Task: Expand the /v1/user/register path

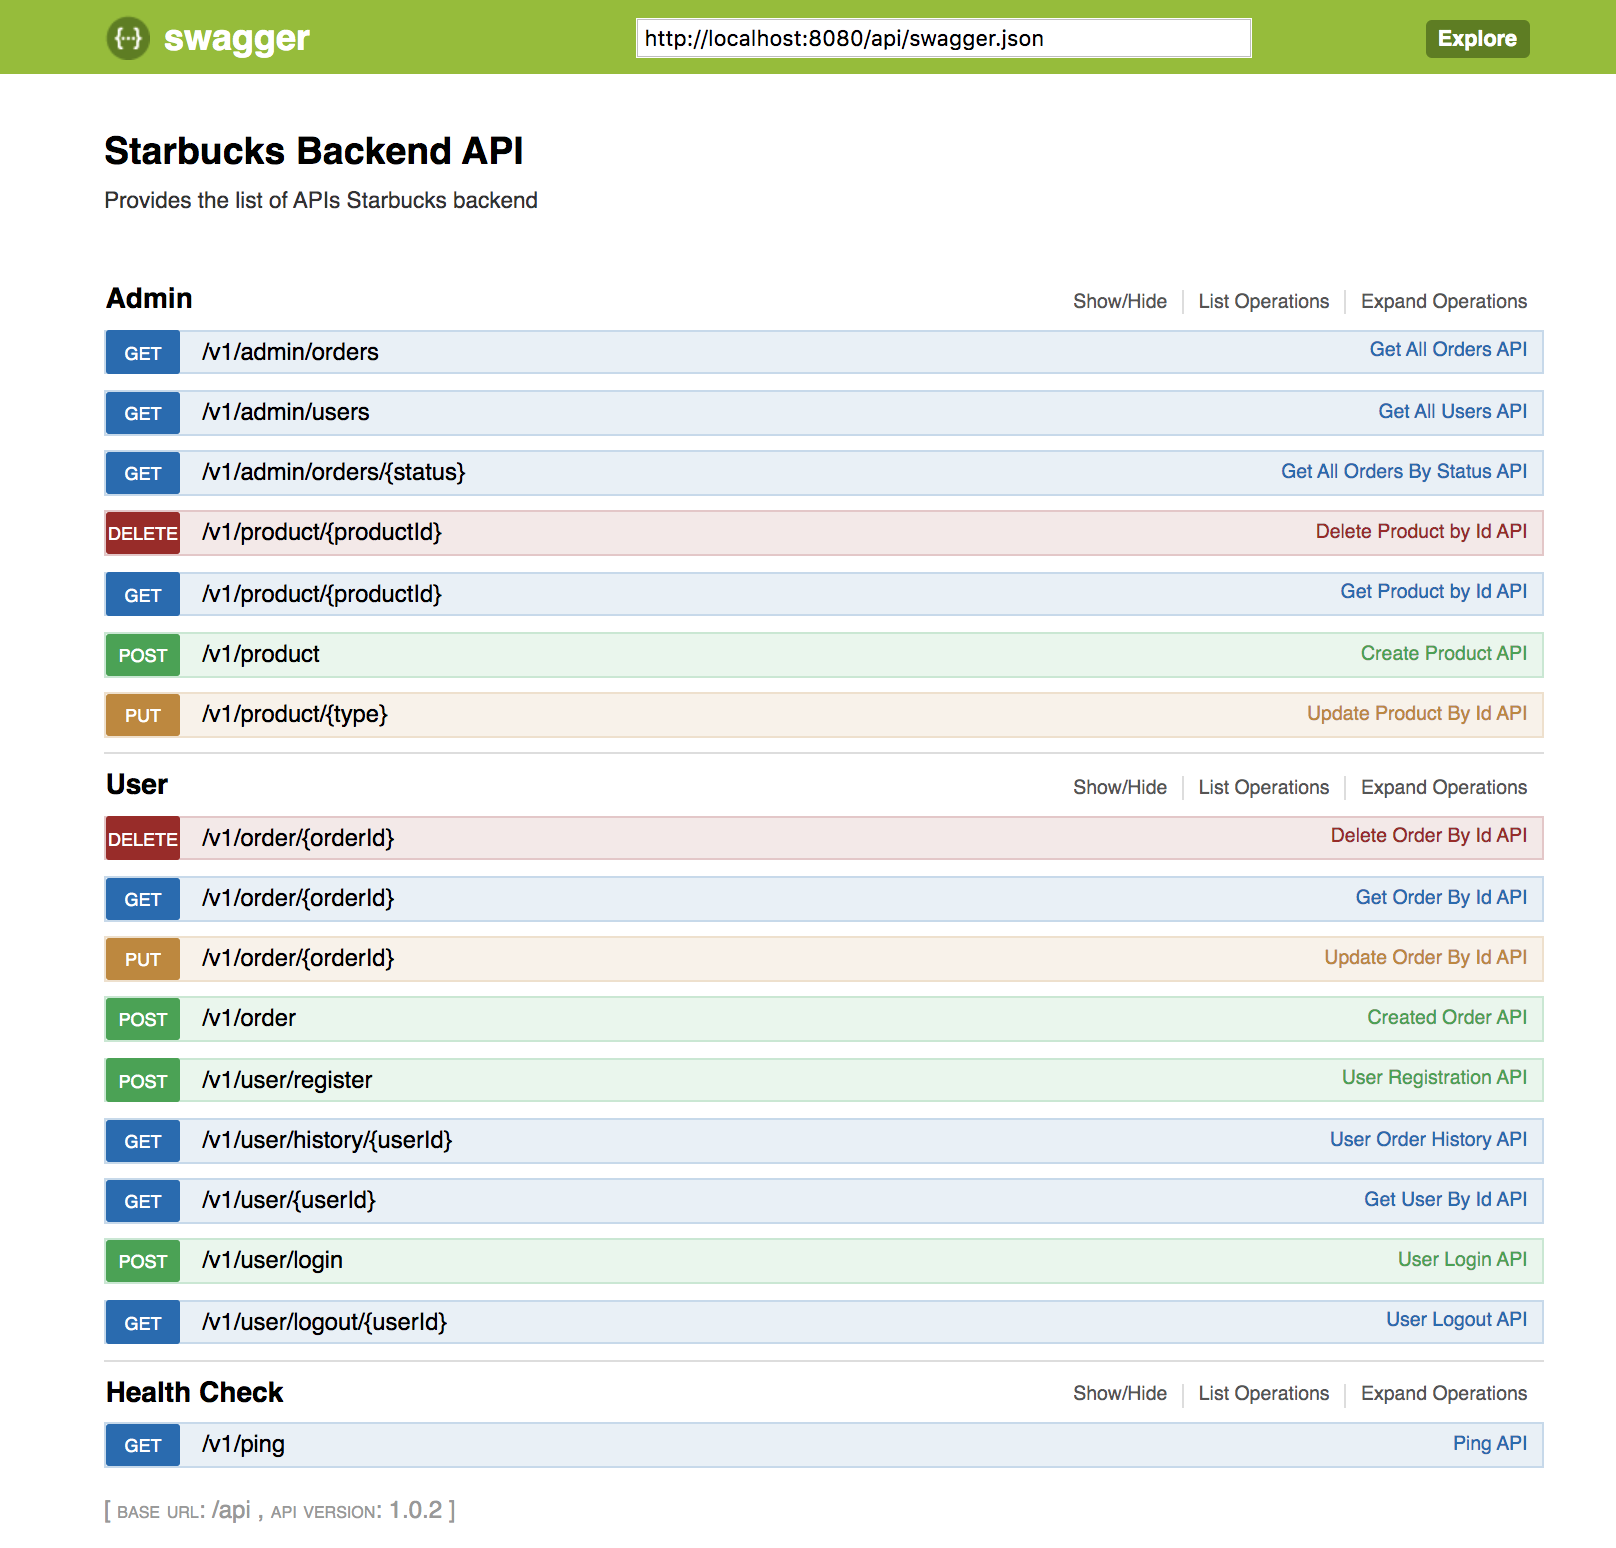Action: tap(287, 1080)
